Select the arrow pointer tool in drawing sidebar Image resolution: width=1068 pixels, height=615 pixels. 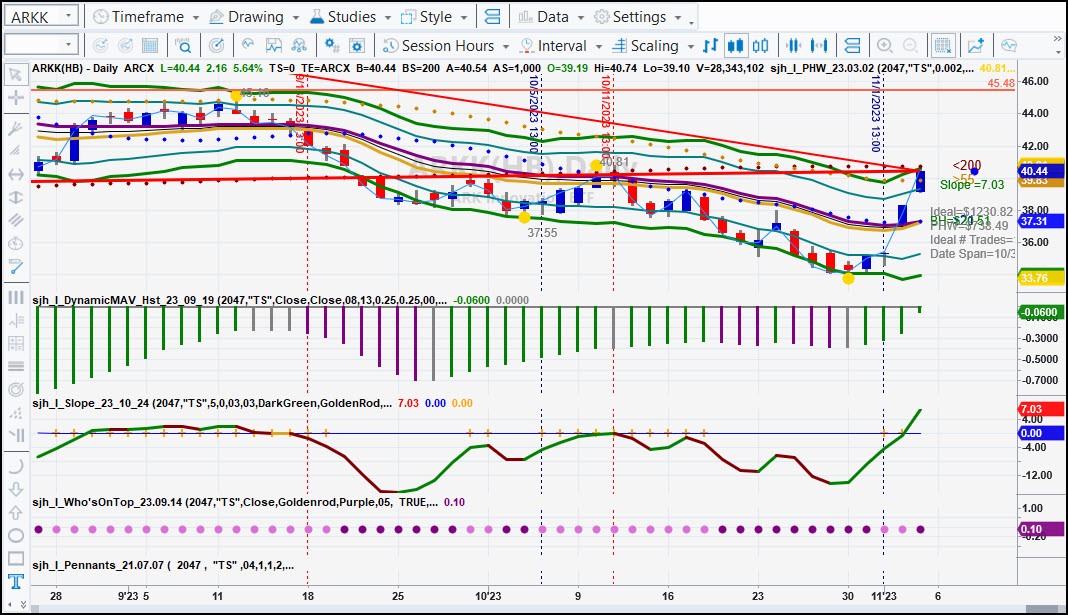point(15,74)
